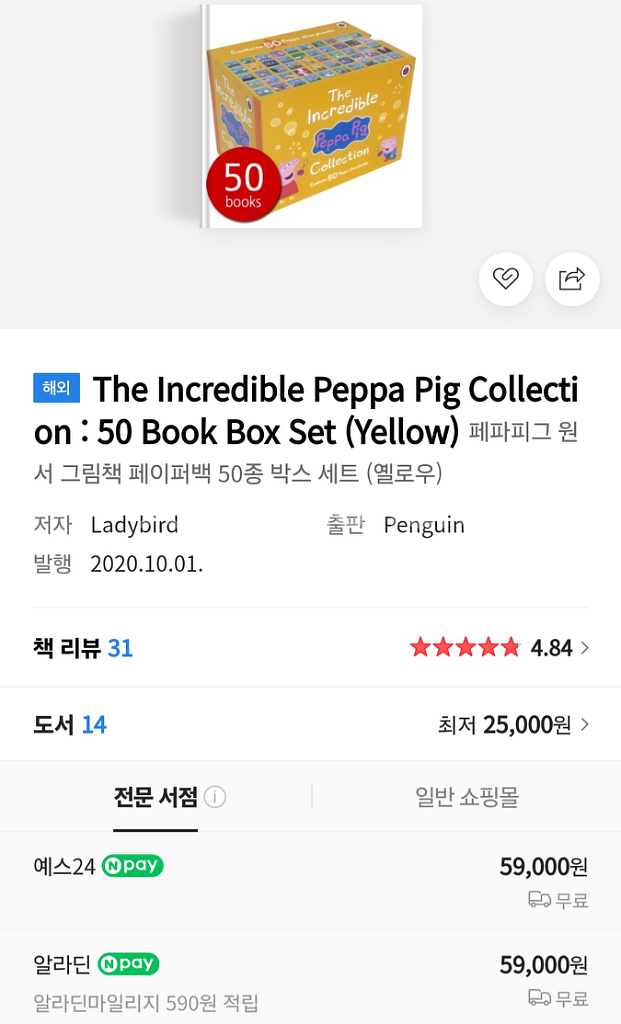Expand the 4.84 rating chevron
This screenshot has height=1024, width=621.
tap(585, 648)
